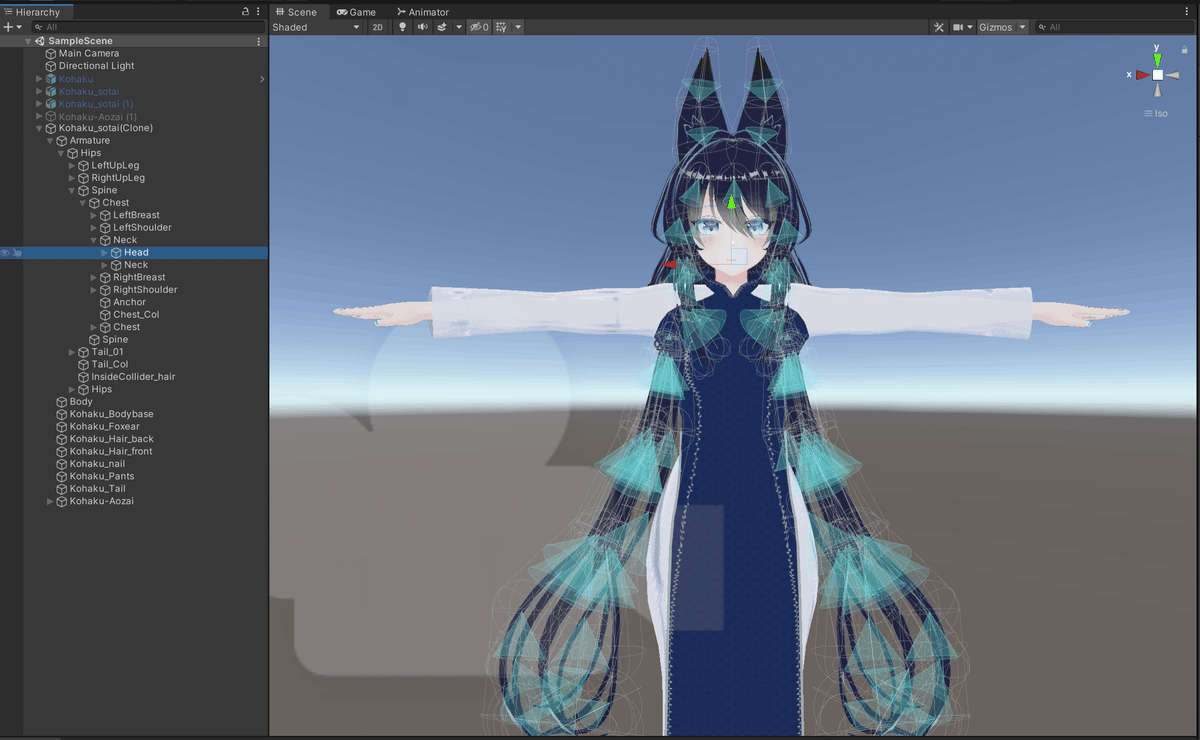Click the blue plane handle of the move gizmo
The width and height of the screenshot is (1200, 740).
(x=738, y=256)
